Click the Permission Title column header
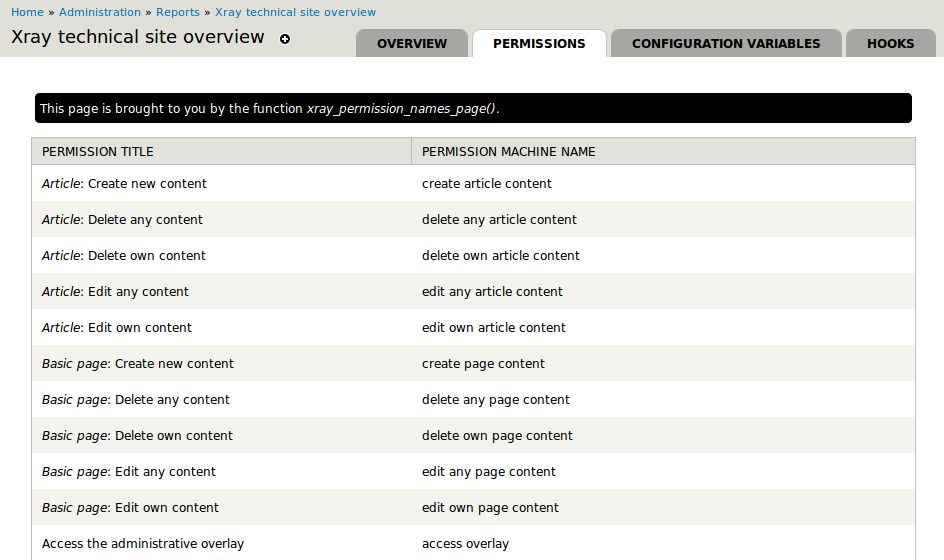The width and height of the screenshot is (944, 560). tap(222, 152)
